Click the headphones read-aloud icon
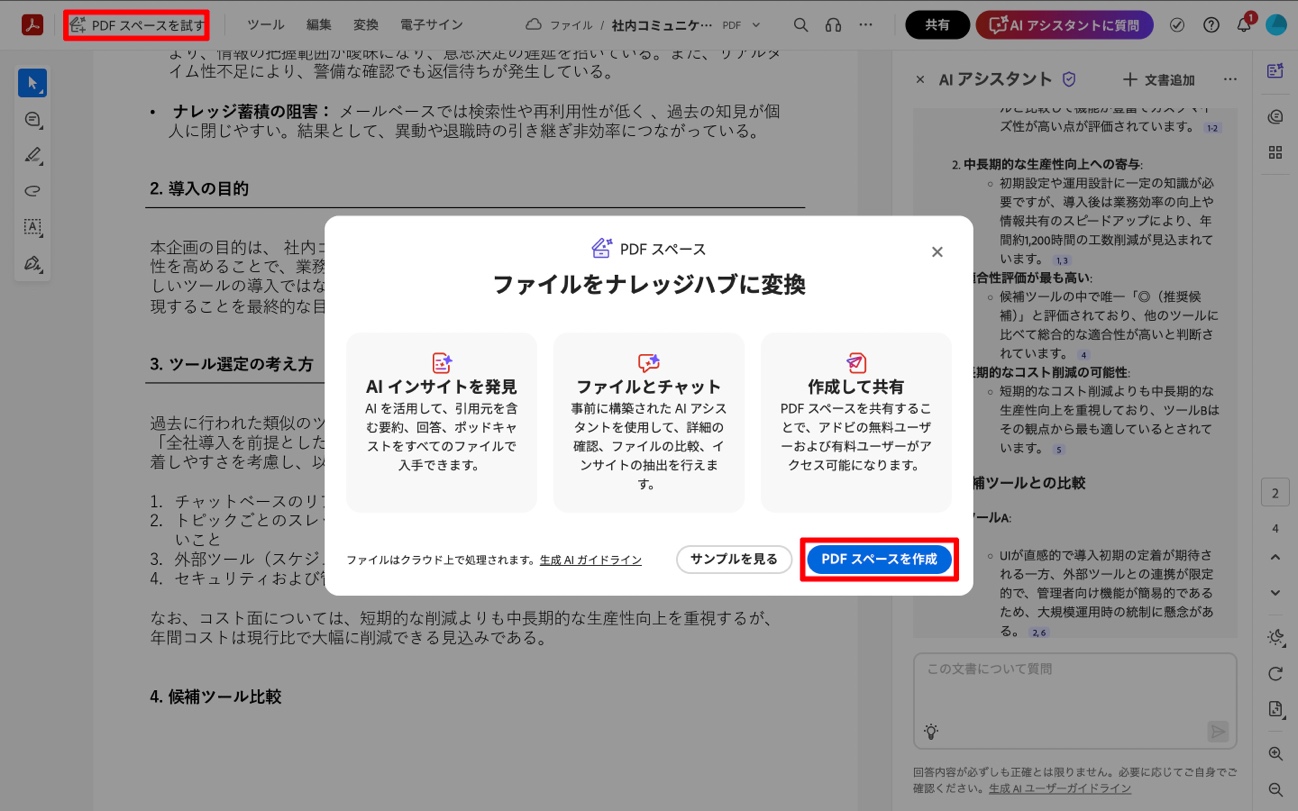 pos(833,25)
